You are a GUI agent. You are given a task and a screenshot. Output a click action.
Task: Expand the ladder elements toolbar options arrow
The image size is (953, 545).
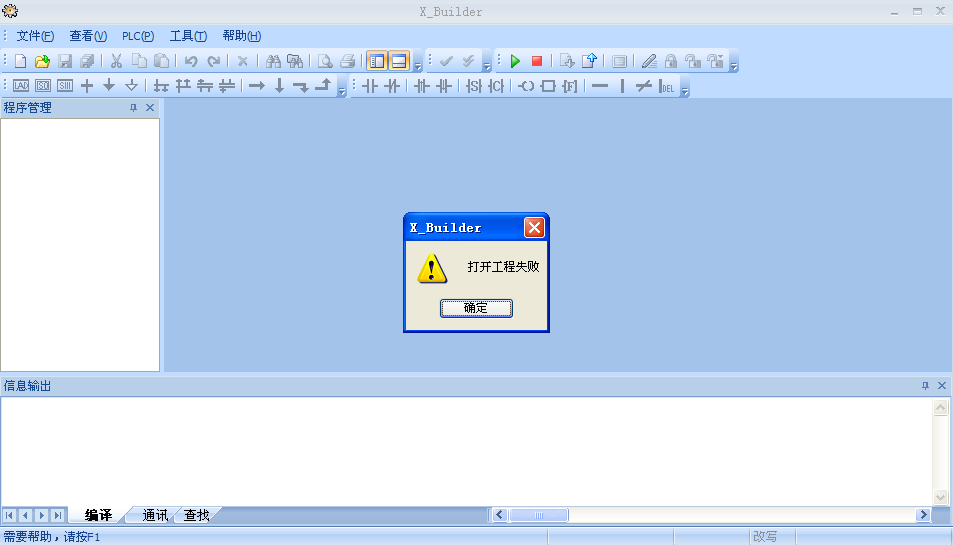coord(685,91)
